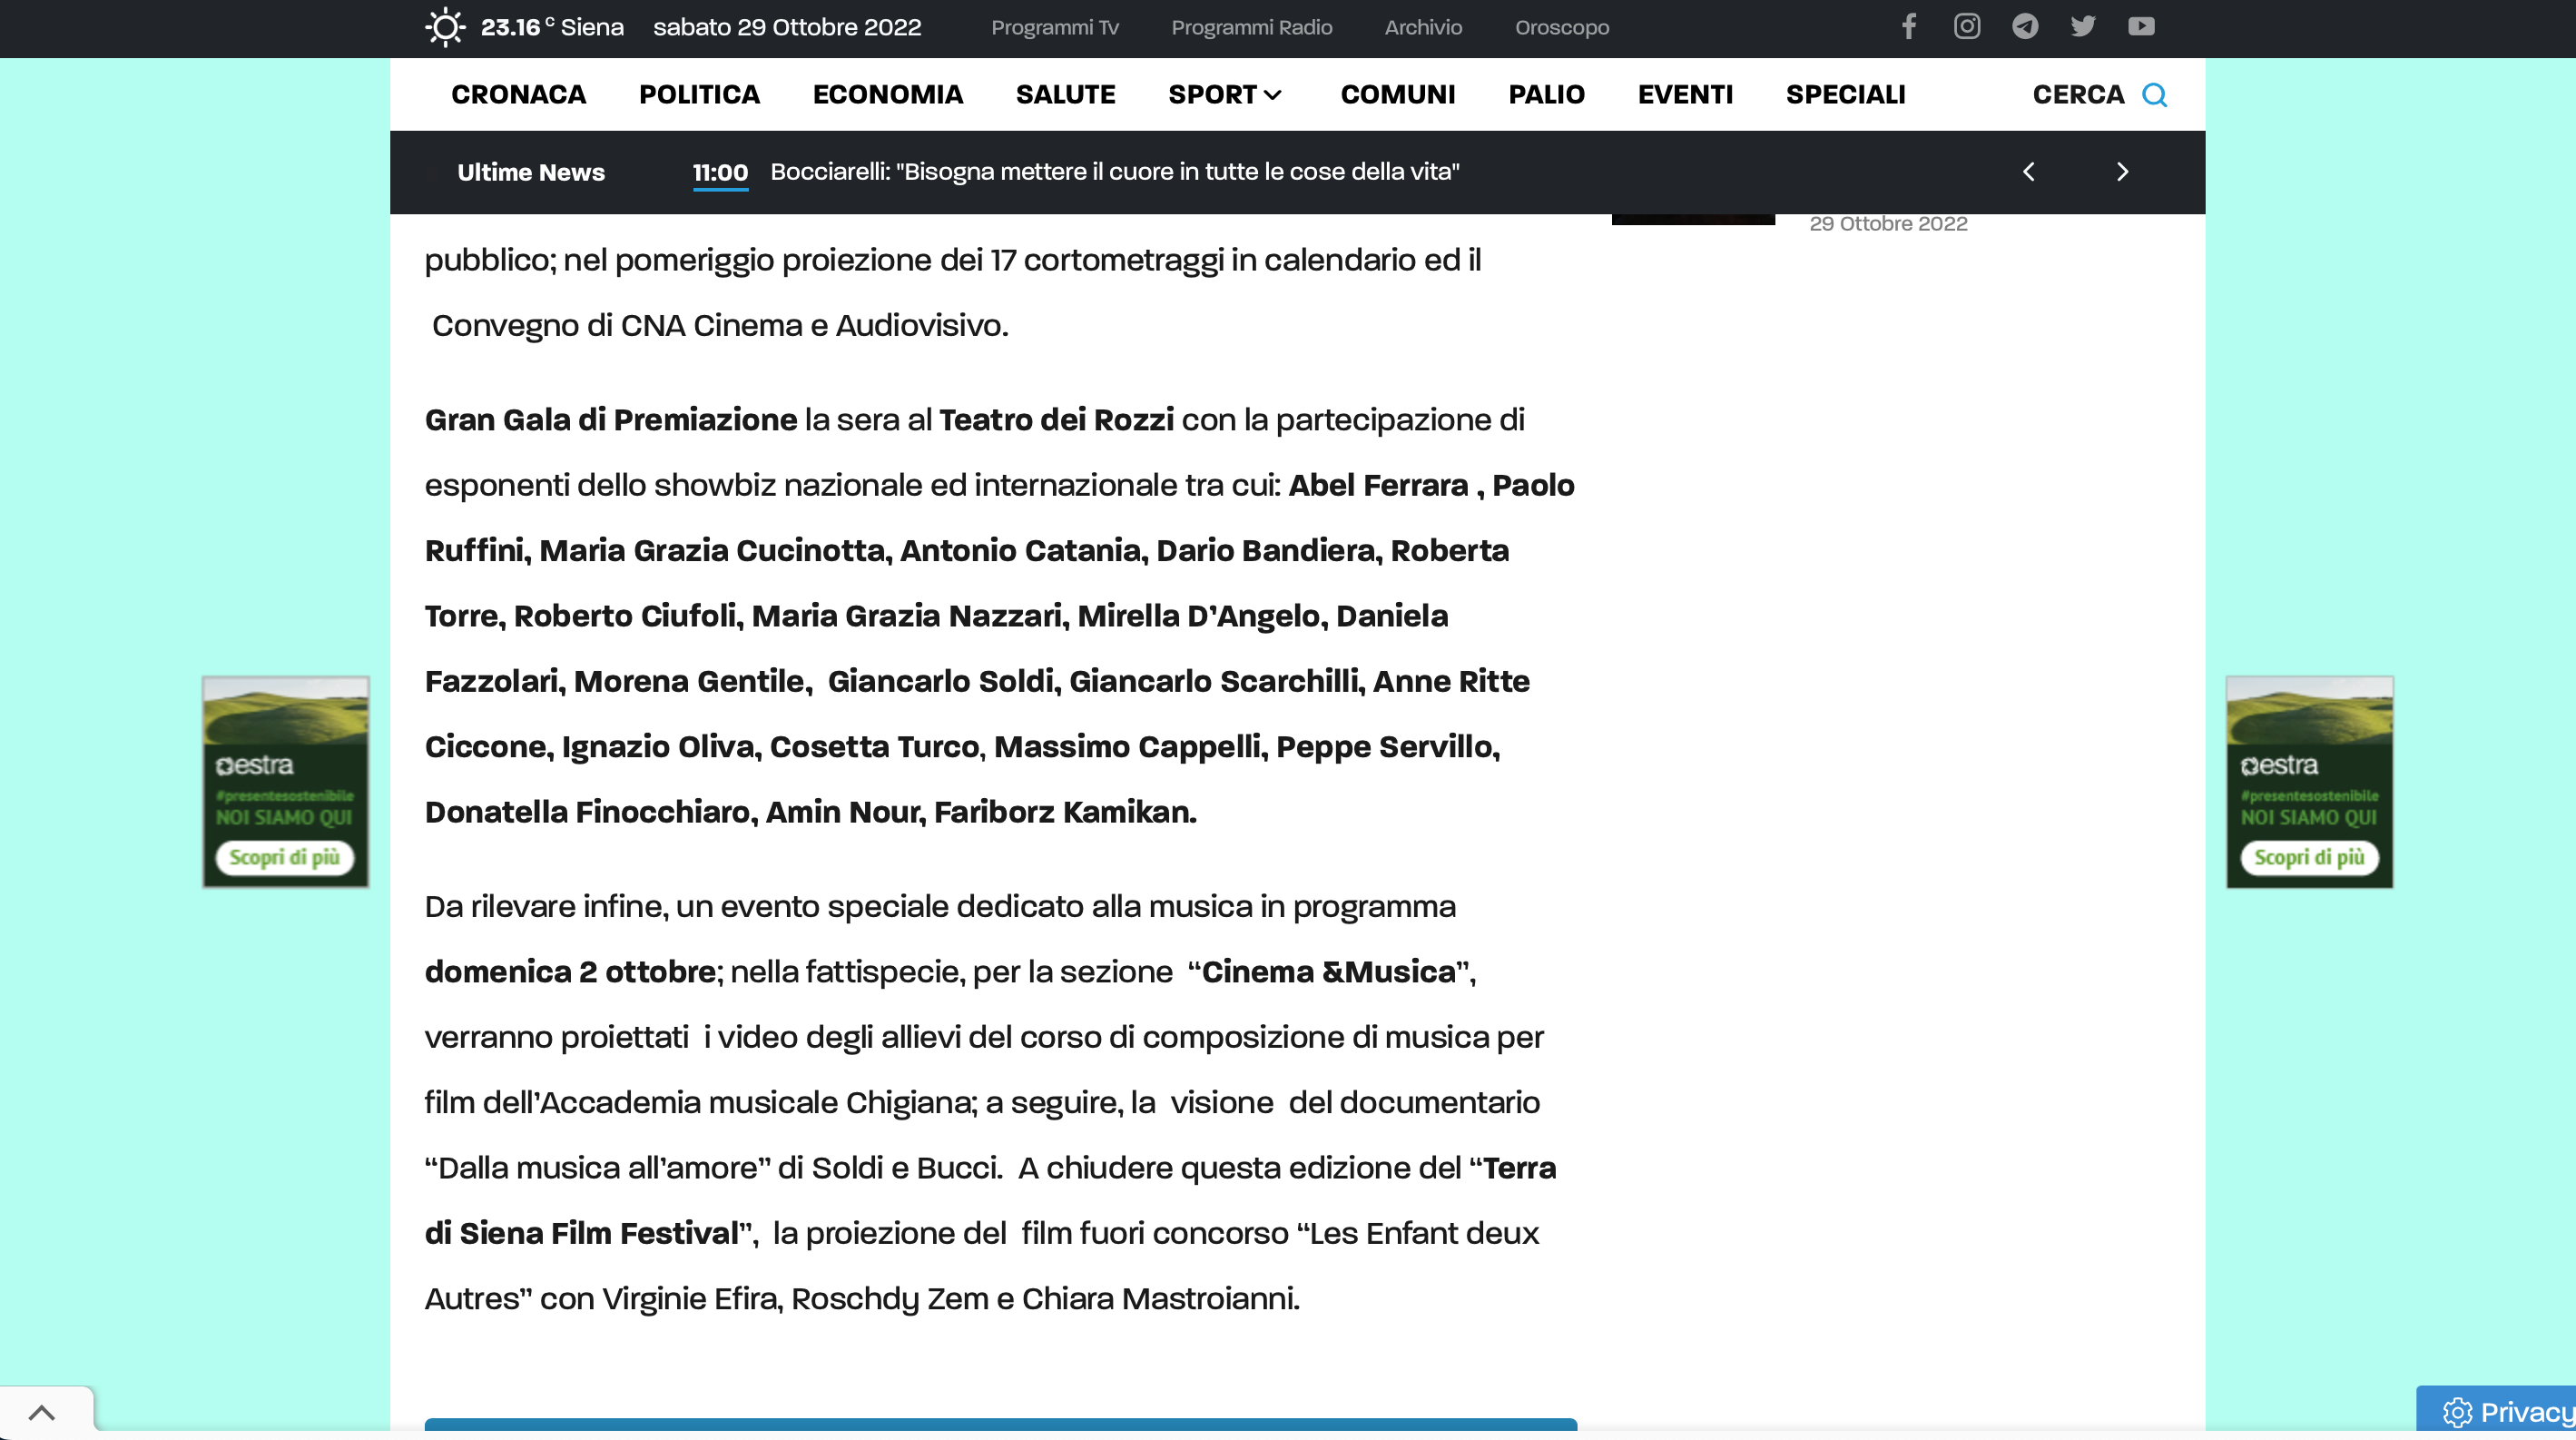Click the 29 Ottobre 2022 sidebar date
This screenshot has width=2576, height=1440.
pyautogui.click(x=1888, y=224)
